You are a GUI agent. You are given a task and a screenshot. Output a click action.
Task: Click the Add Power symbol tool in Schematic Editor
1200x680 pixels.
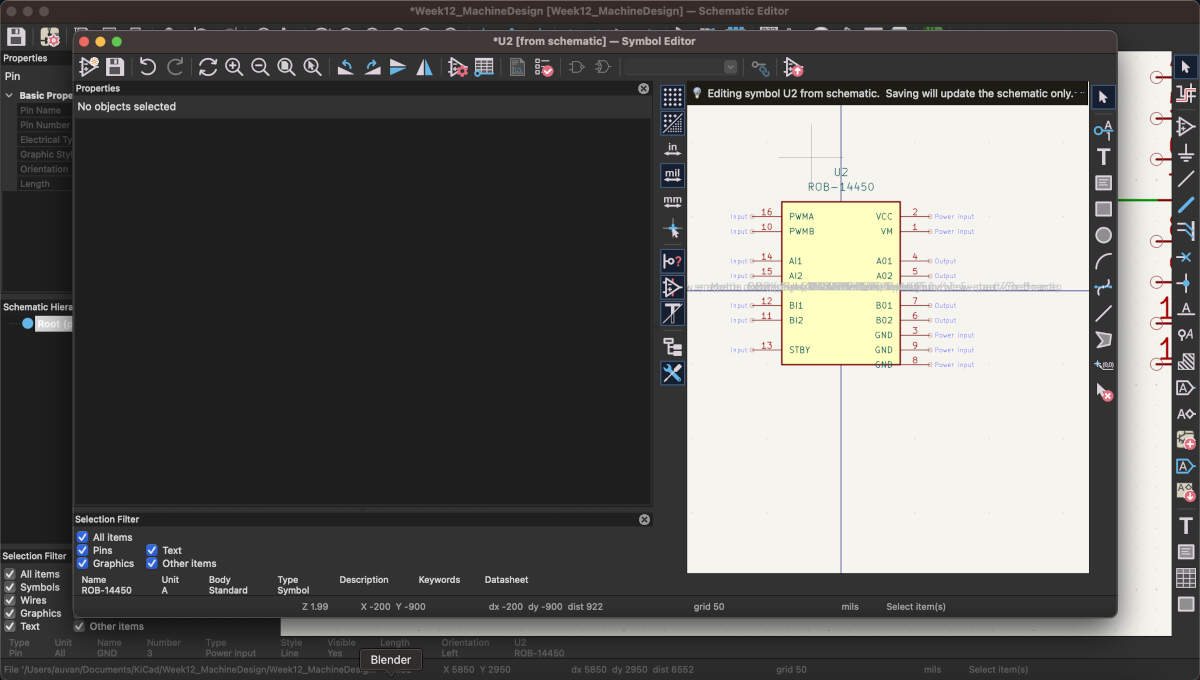(x=1186, y=153)
